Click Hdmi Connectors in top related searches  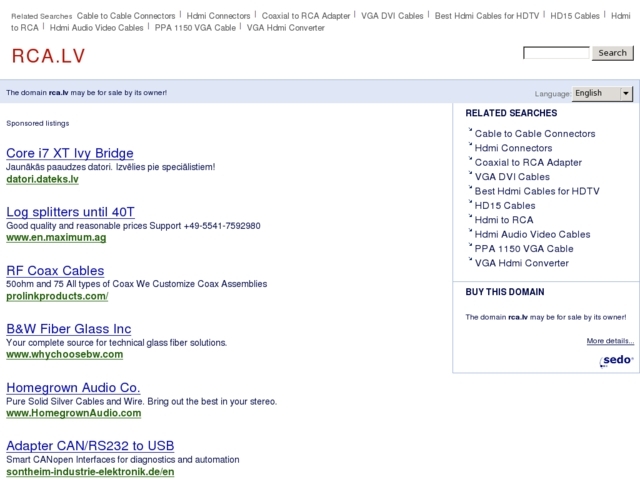point(219,16)
